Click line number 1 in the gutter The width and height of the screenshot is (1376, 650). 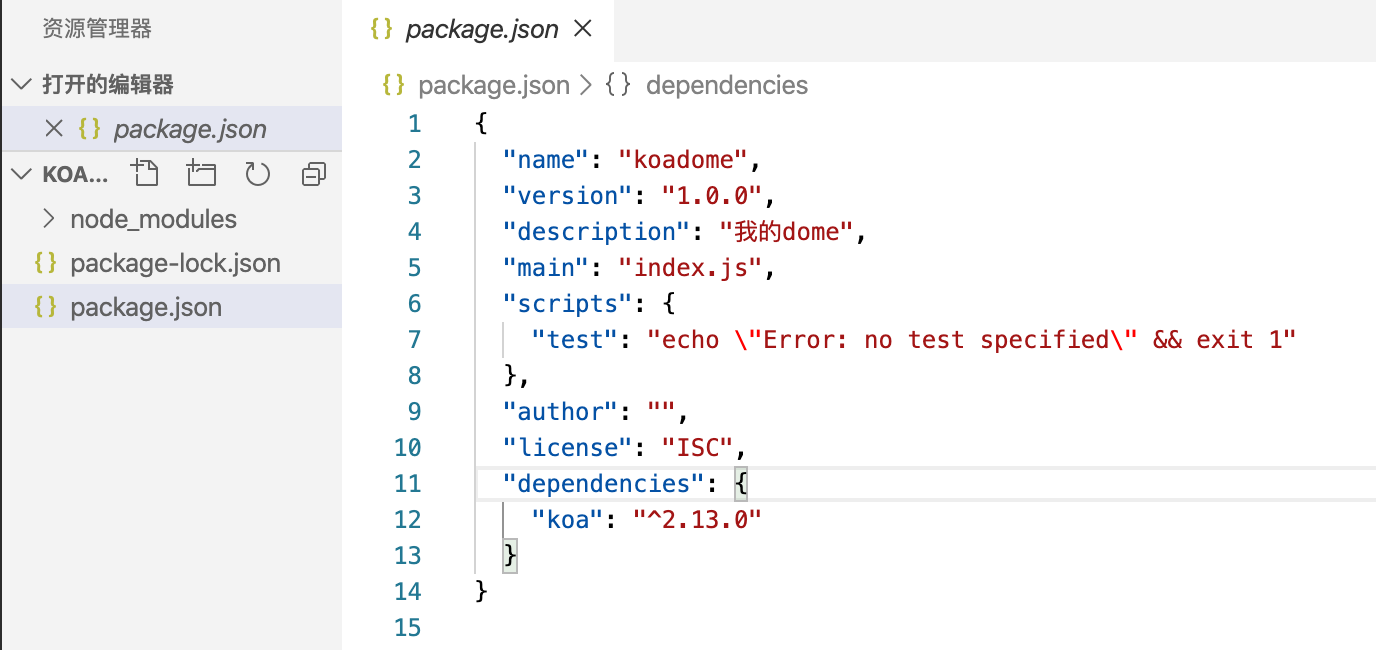point(415,124)
